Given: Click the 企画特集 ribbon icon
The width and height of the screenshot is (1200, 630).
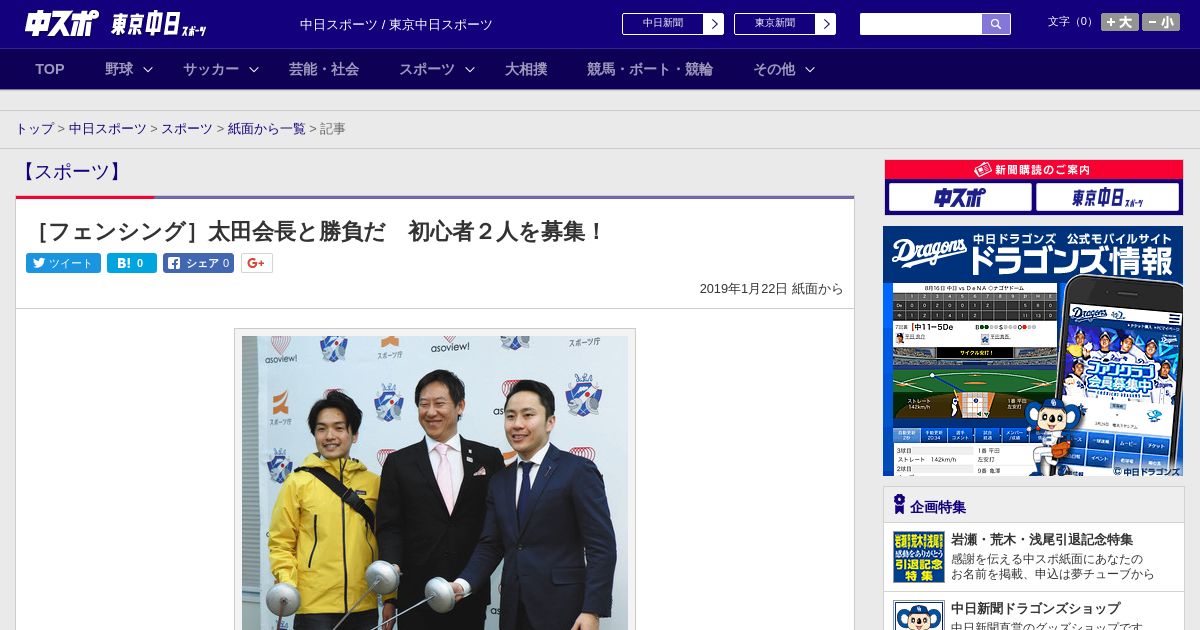Looking at the screenshot, I should (899, 505).
